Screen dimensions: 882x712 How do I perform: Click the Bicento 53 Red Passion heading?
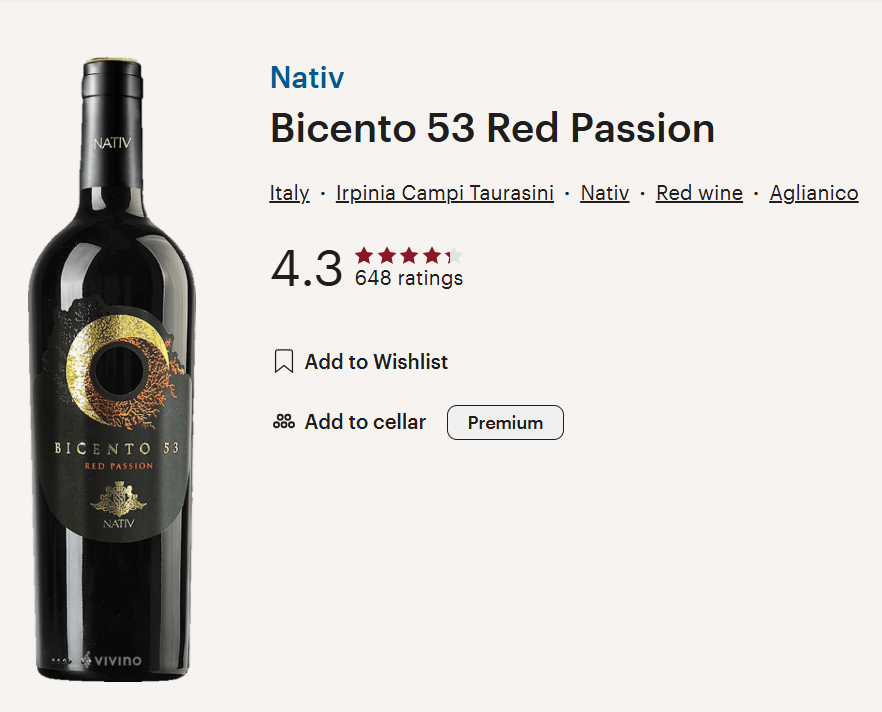tap(493, 129)
